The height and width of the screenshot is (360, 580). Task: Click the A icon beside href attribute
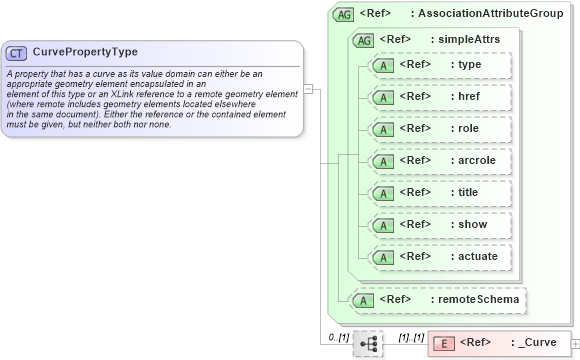click(383, 98)
